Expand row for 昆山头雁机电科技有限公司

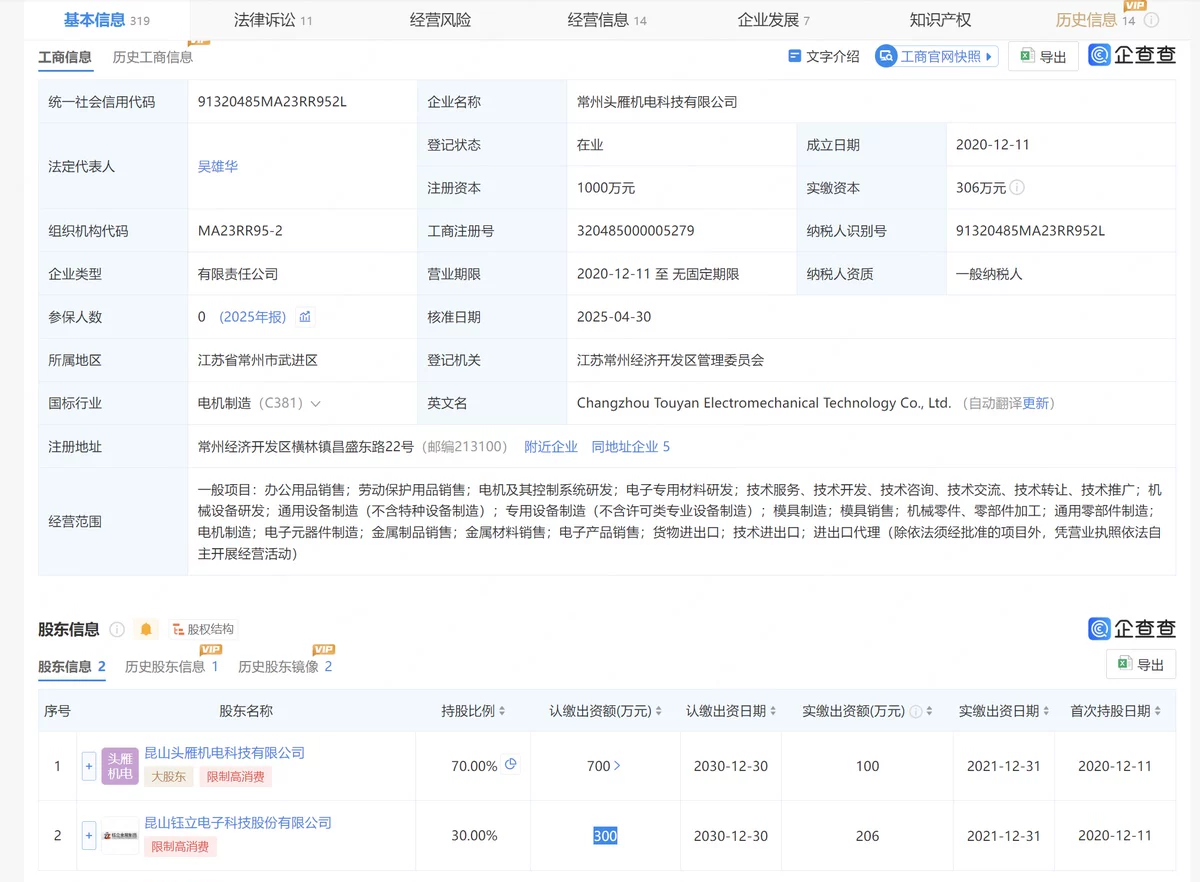[x=89, y=766]
